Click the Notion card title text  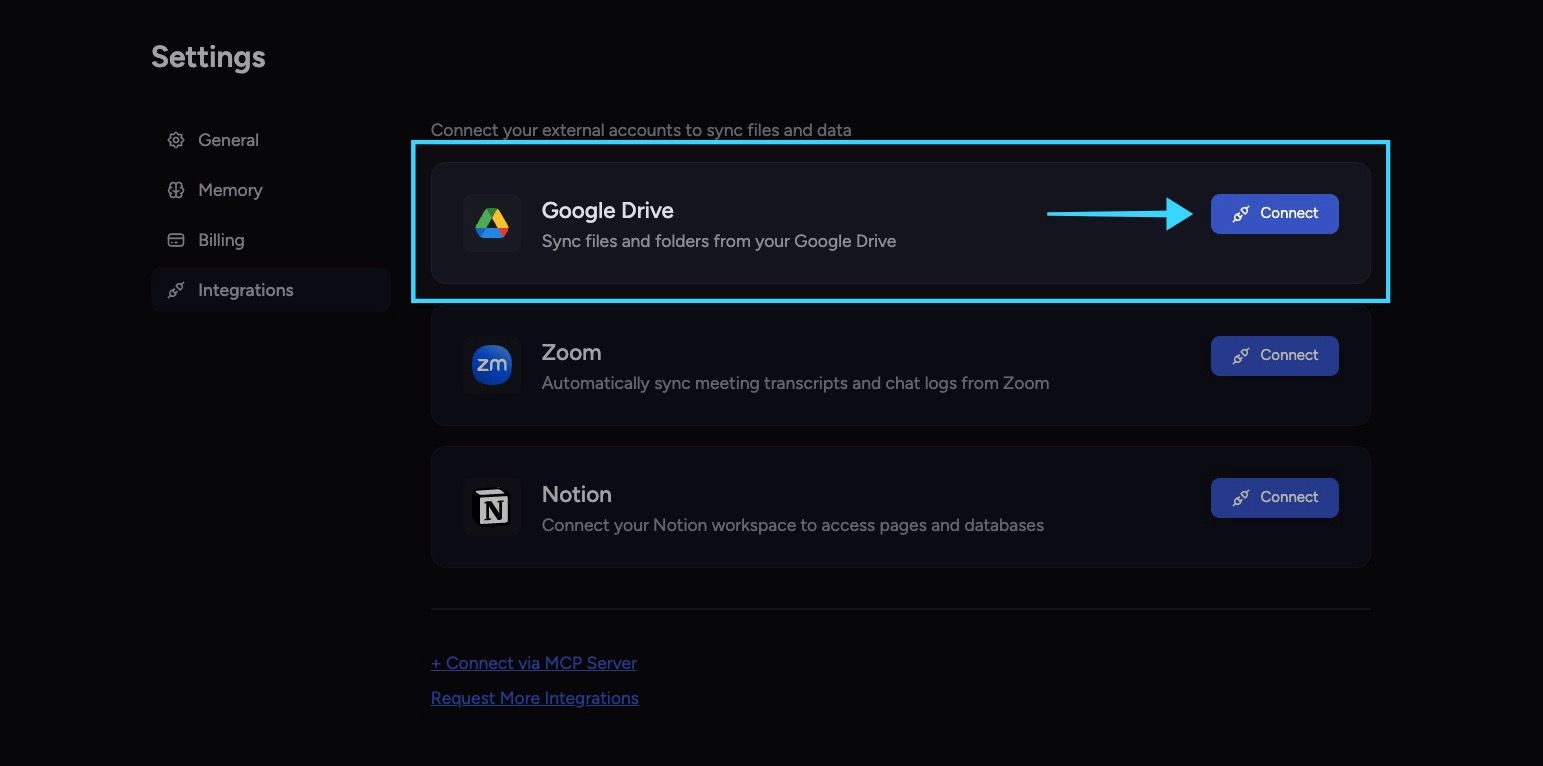577,494
